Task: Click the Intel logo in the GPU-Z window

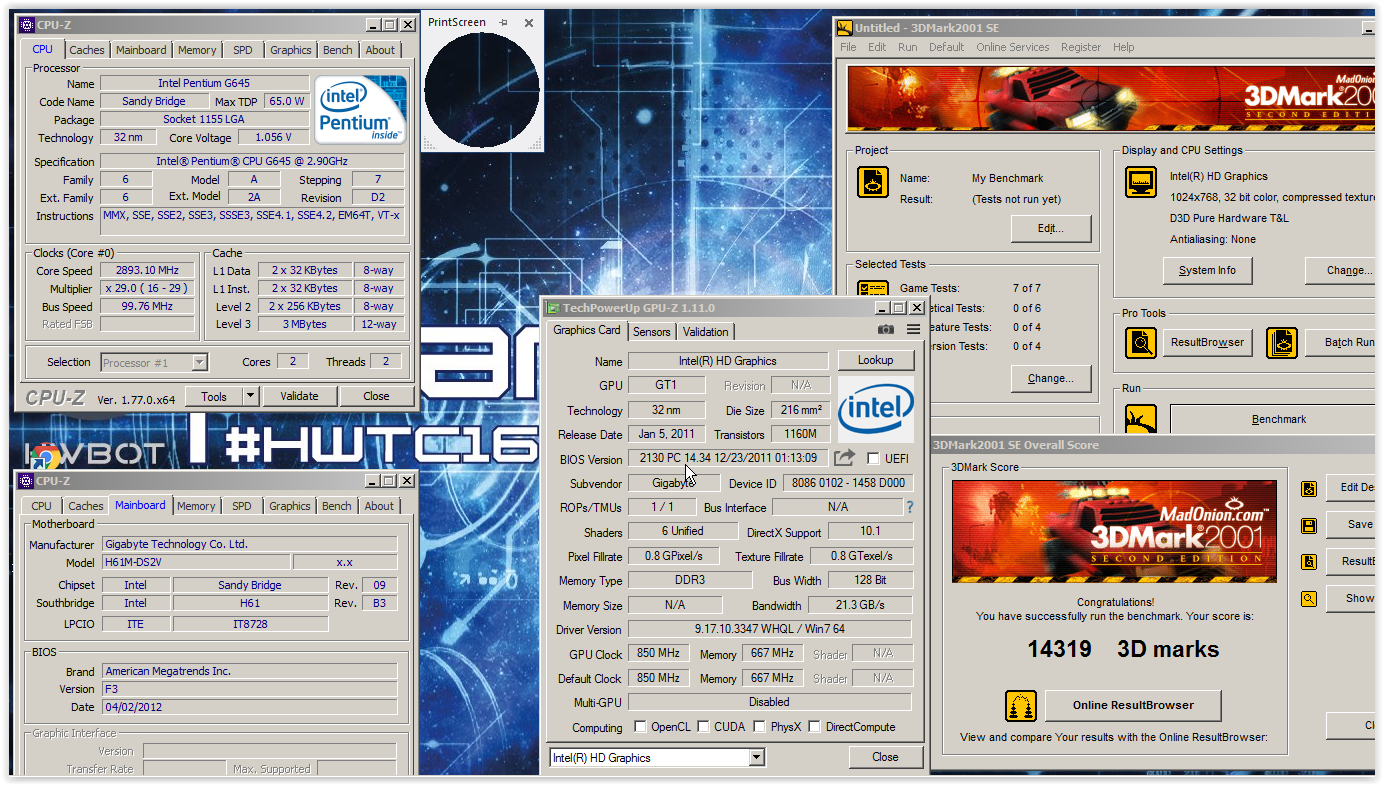Action: tap(876, 409)
